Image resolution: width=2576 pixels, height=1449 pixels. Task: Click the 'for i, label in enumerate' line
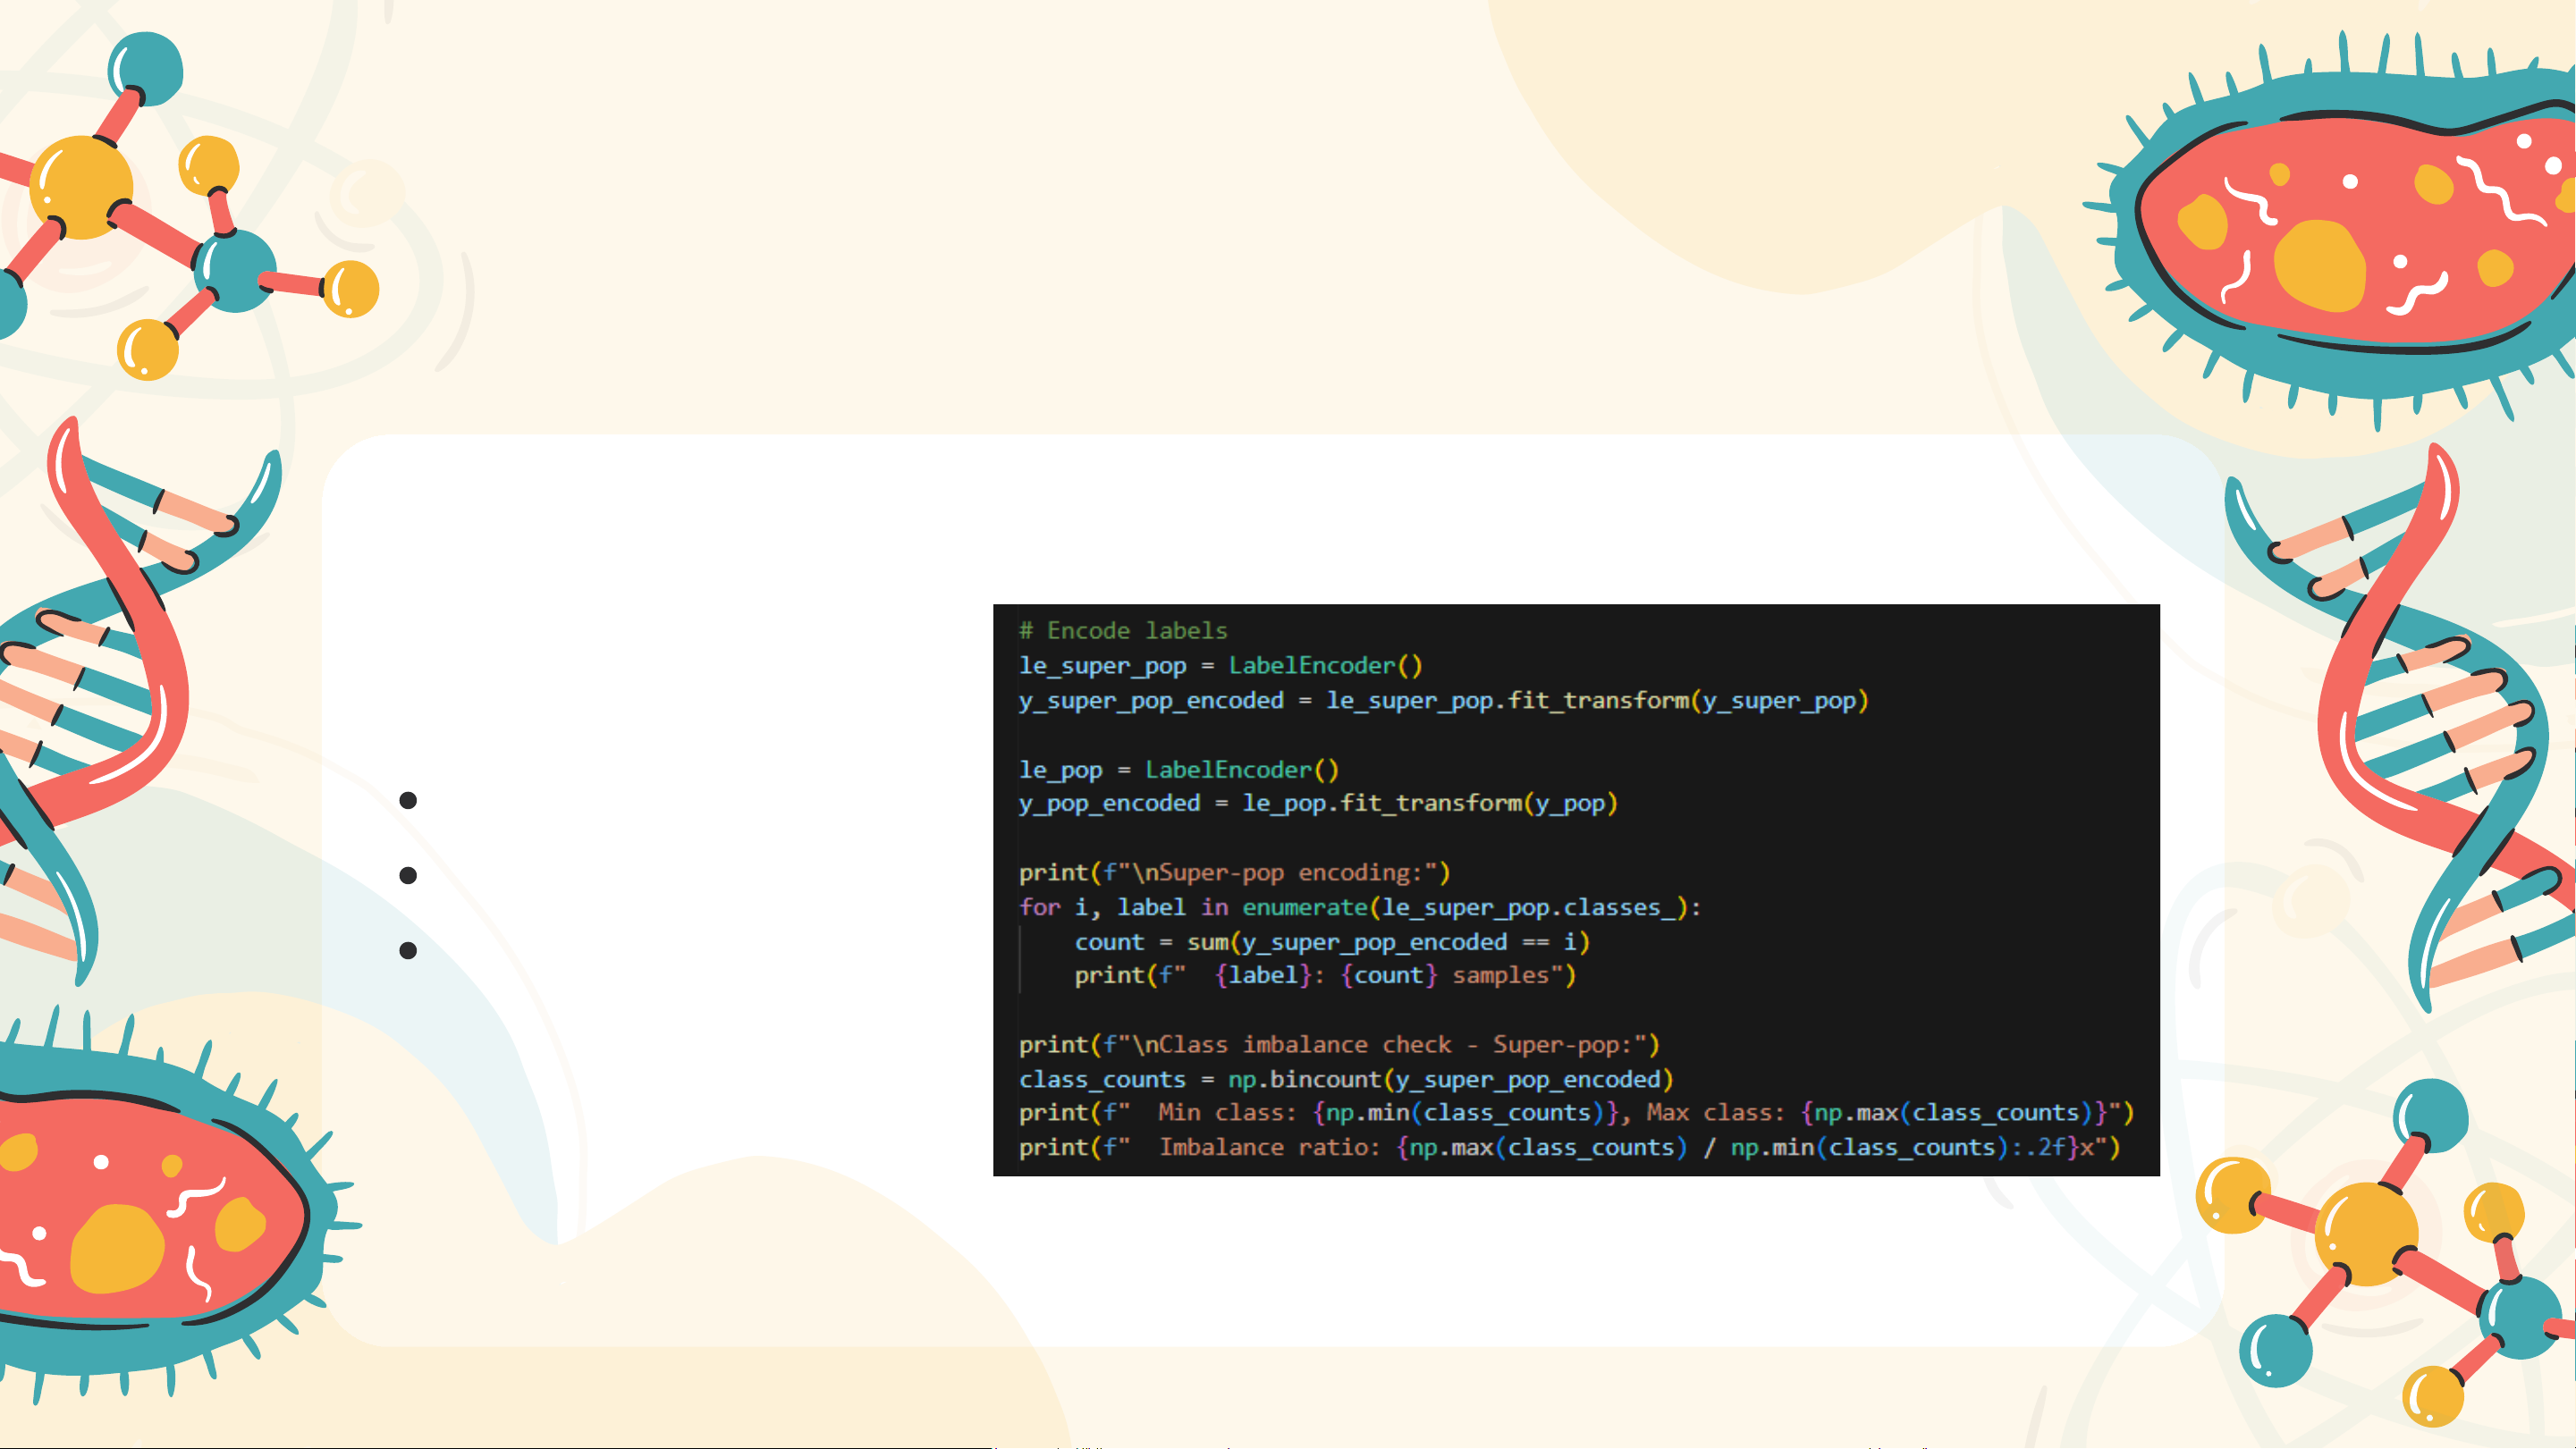point(1359,908)
